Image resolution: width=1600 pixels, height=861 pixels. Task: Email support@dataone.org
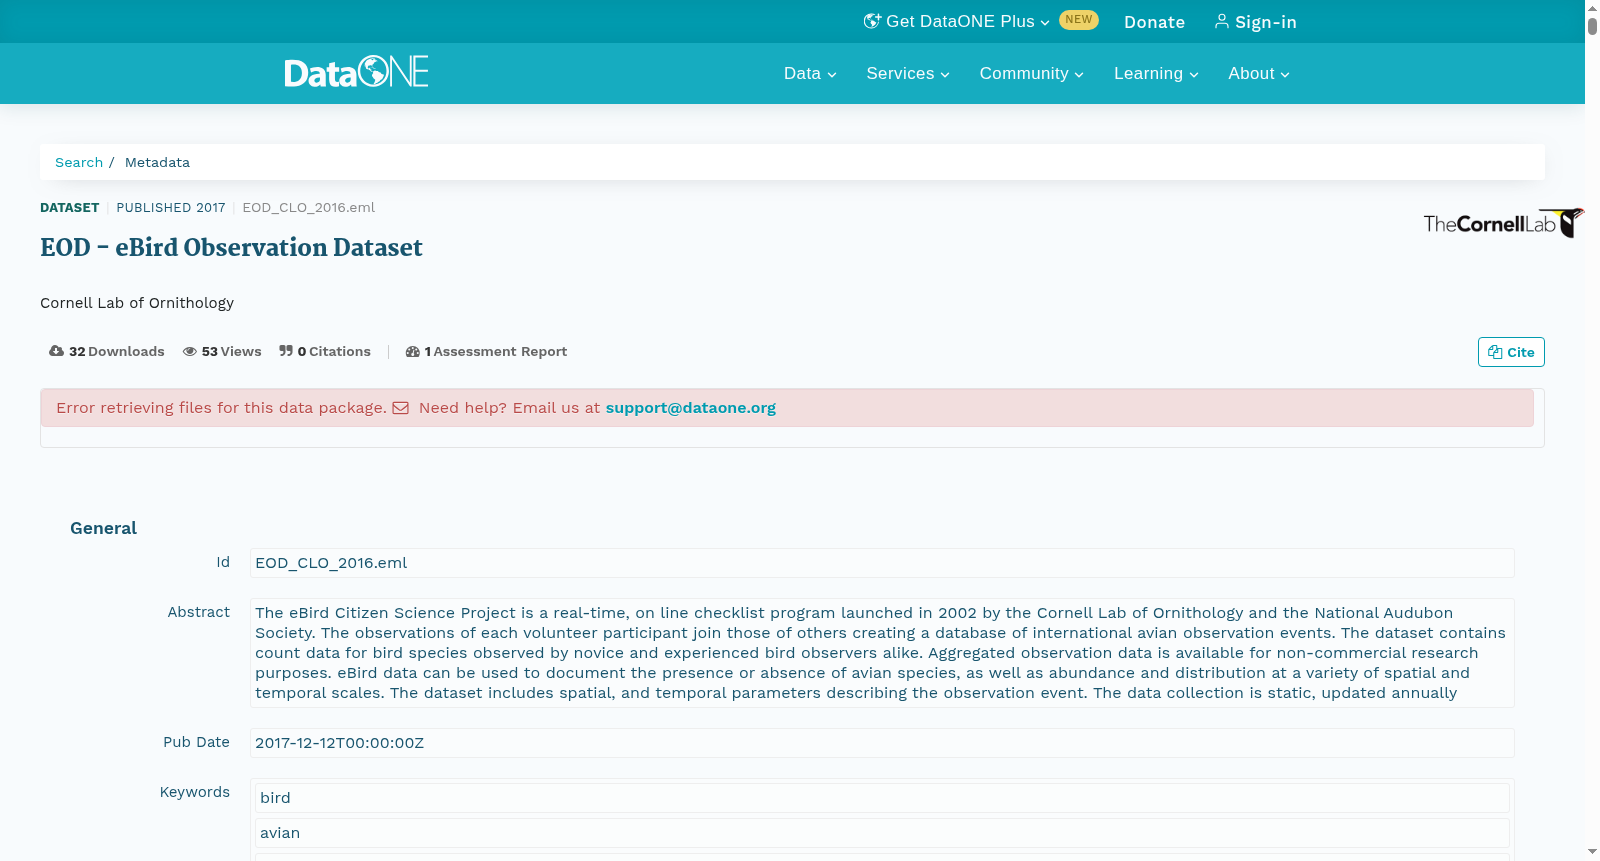pos(690,408)
